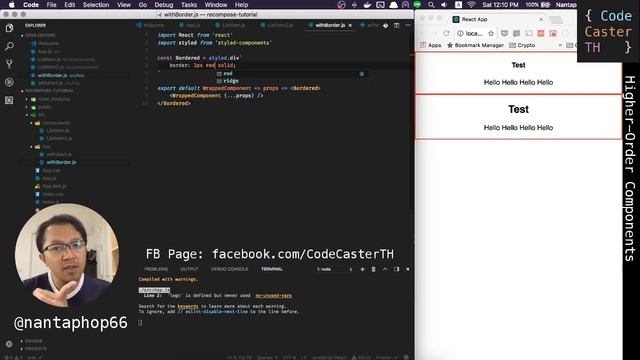Click the info icon beside the red suggestion

tap(362, 74)
